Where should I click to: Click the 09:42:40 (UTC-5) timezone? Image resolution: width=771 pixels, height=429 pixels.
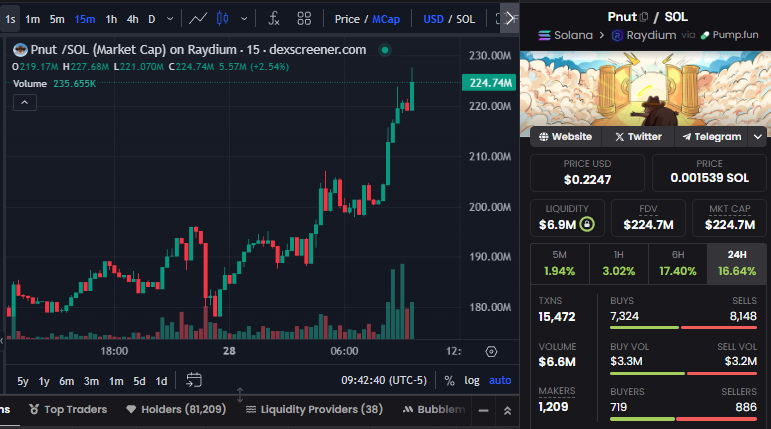[x=384, y=380]
